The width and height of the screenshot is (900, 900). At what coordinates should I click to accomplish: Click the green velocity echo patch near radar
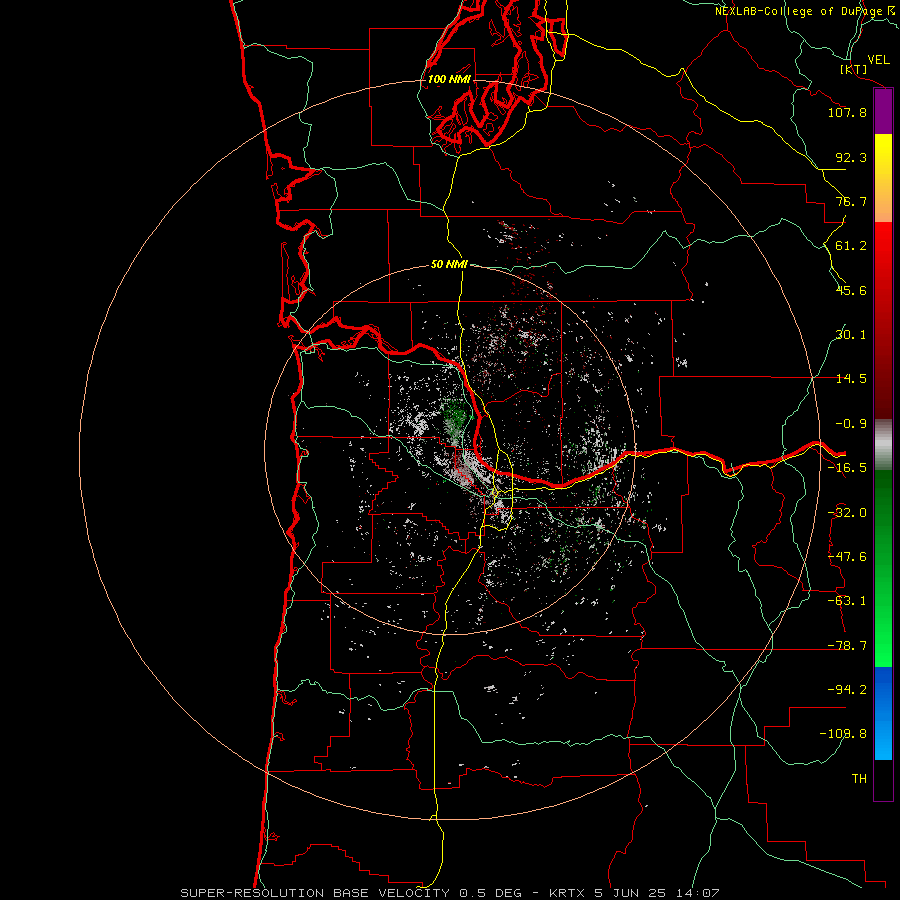[x=455, y=416]
